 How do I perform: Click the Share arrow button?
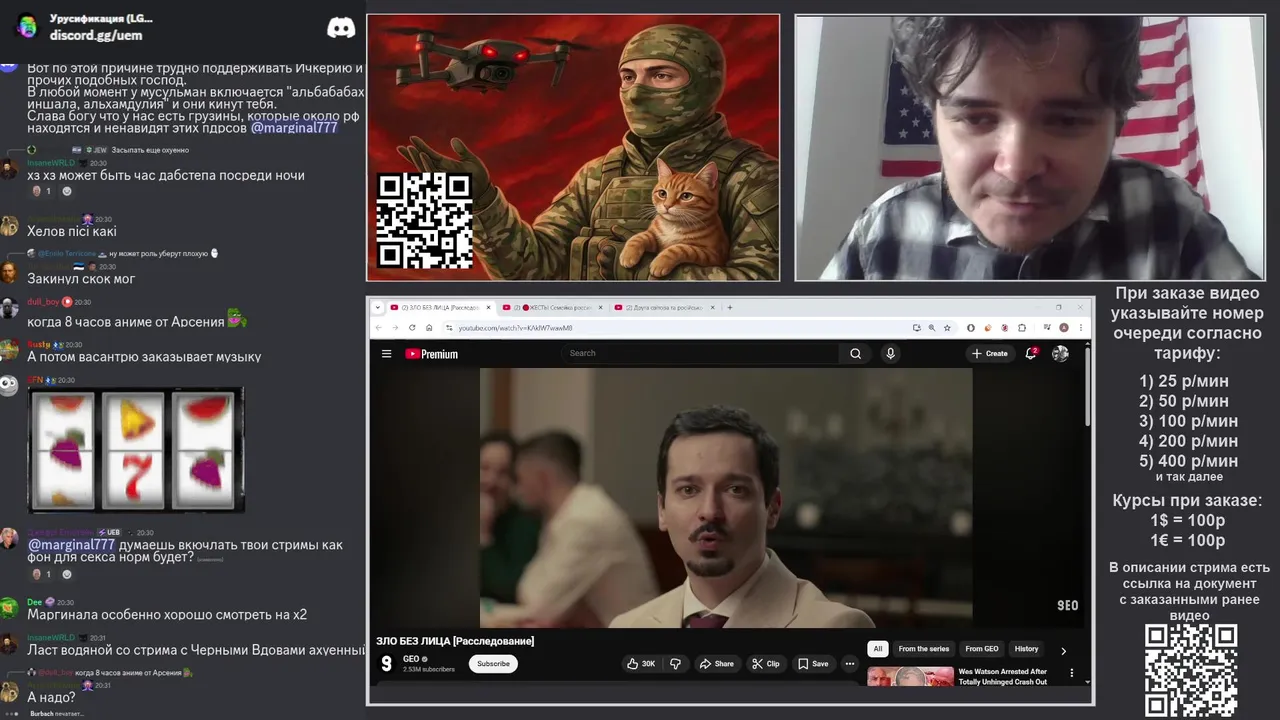716,664
